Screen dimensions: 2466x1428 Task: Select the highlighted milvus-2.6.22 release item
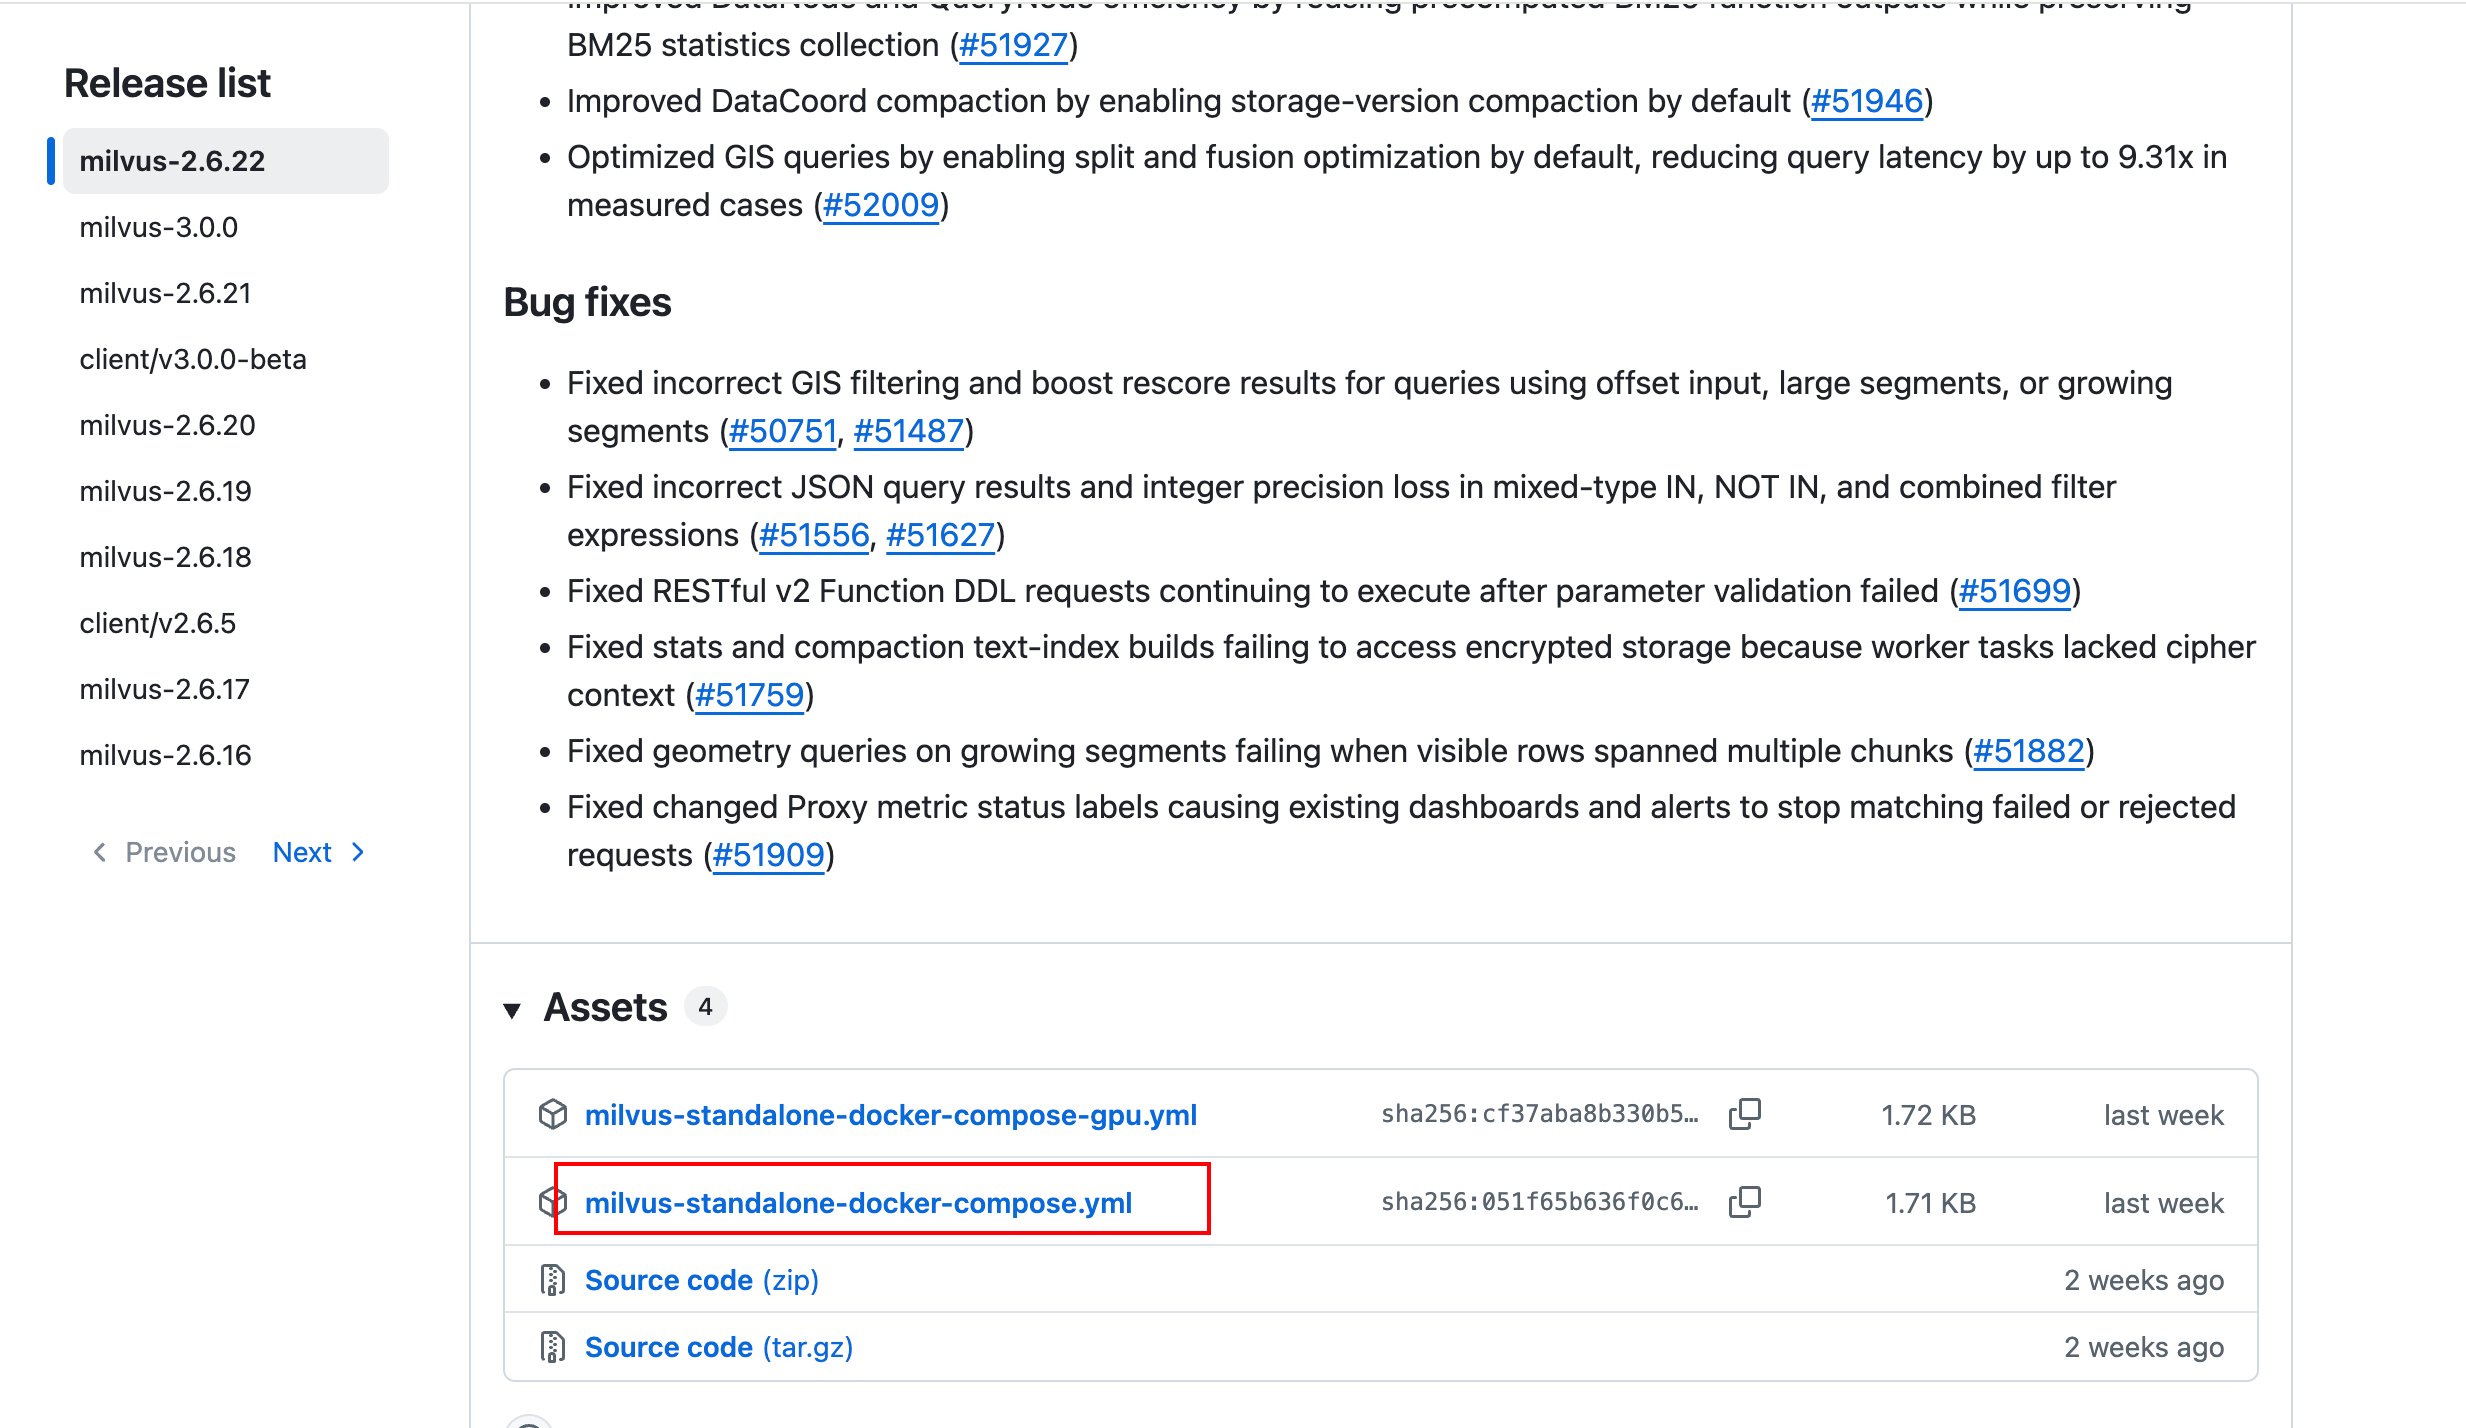click(226, 161)
